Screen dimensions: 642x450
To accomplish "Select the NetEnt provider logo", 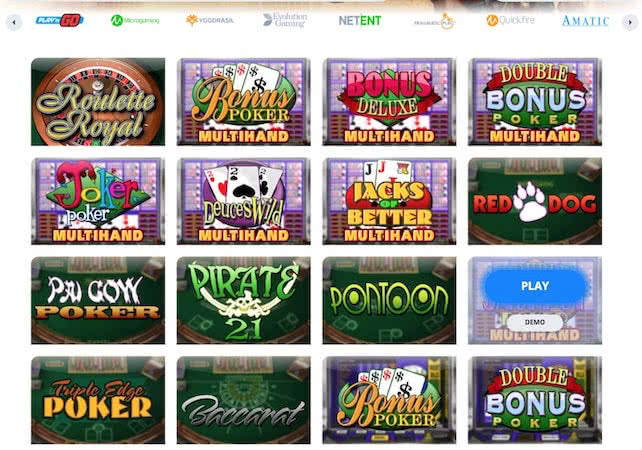I will (x=360, y=20).
